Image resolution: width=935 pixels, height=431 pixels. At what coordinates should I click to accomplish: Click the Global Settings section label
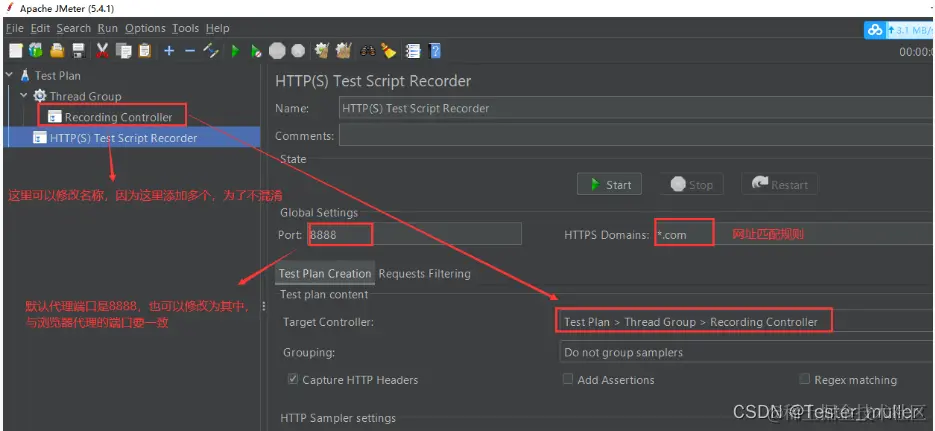(319, 212)
